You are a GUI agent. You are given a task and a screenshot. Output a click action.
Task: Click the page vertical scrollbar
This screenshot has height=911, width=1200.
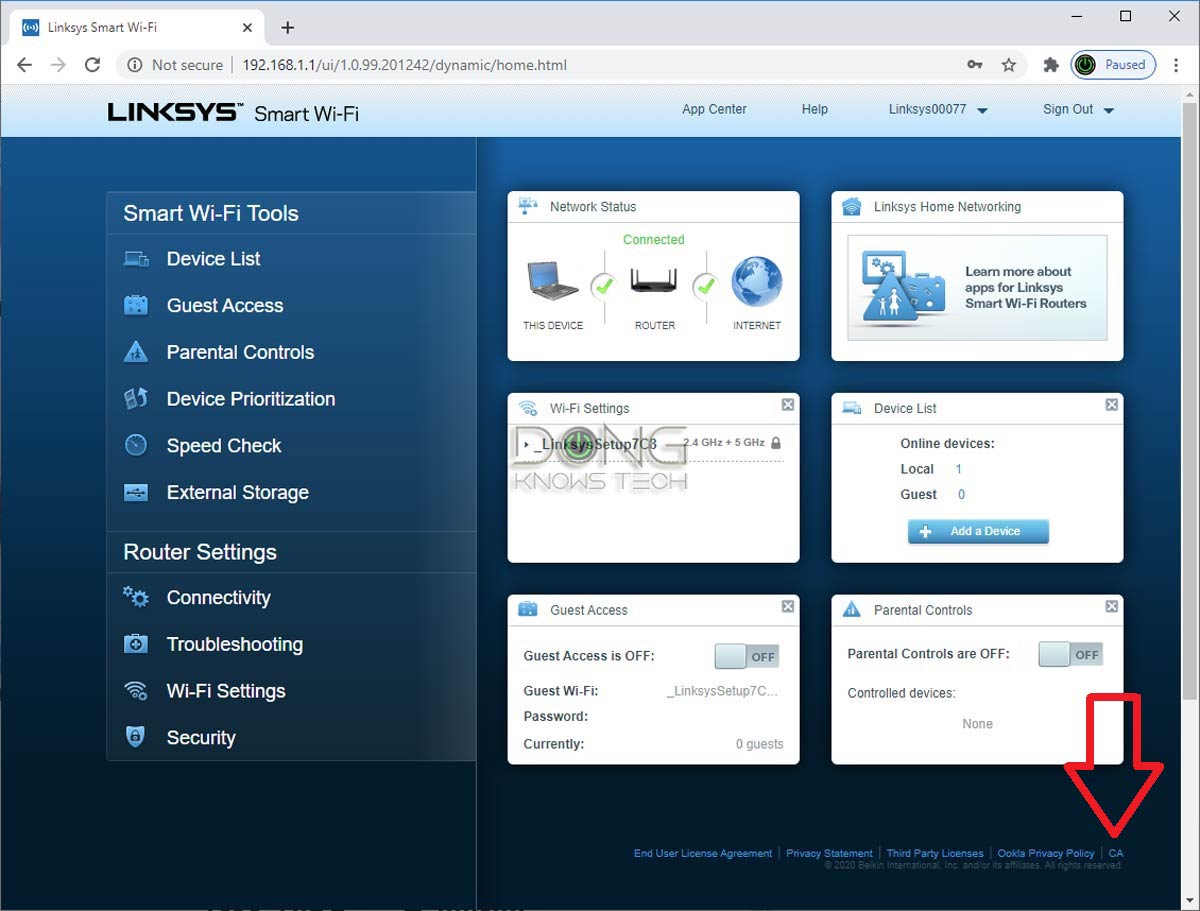1190,400
